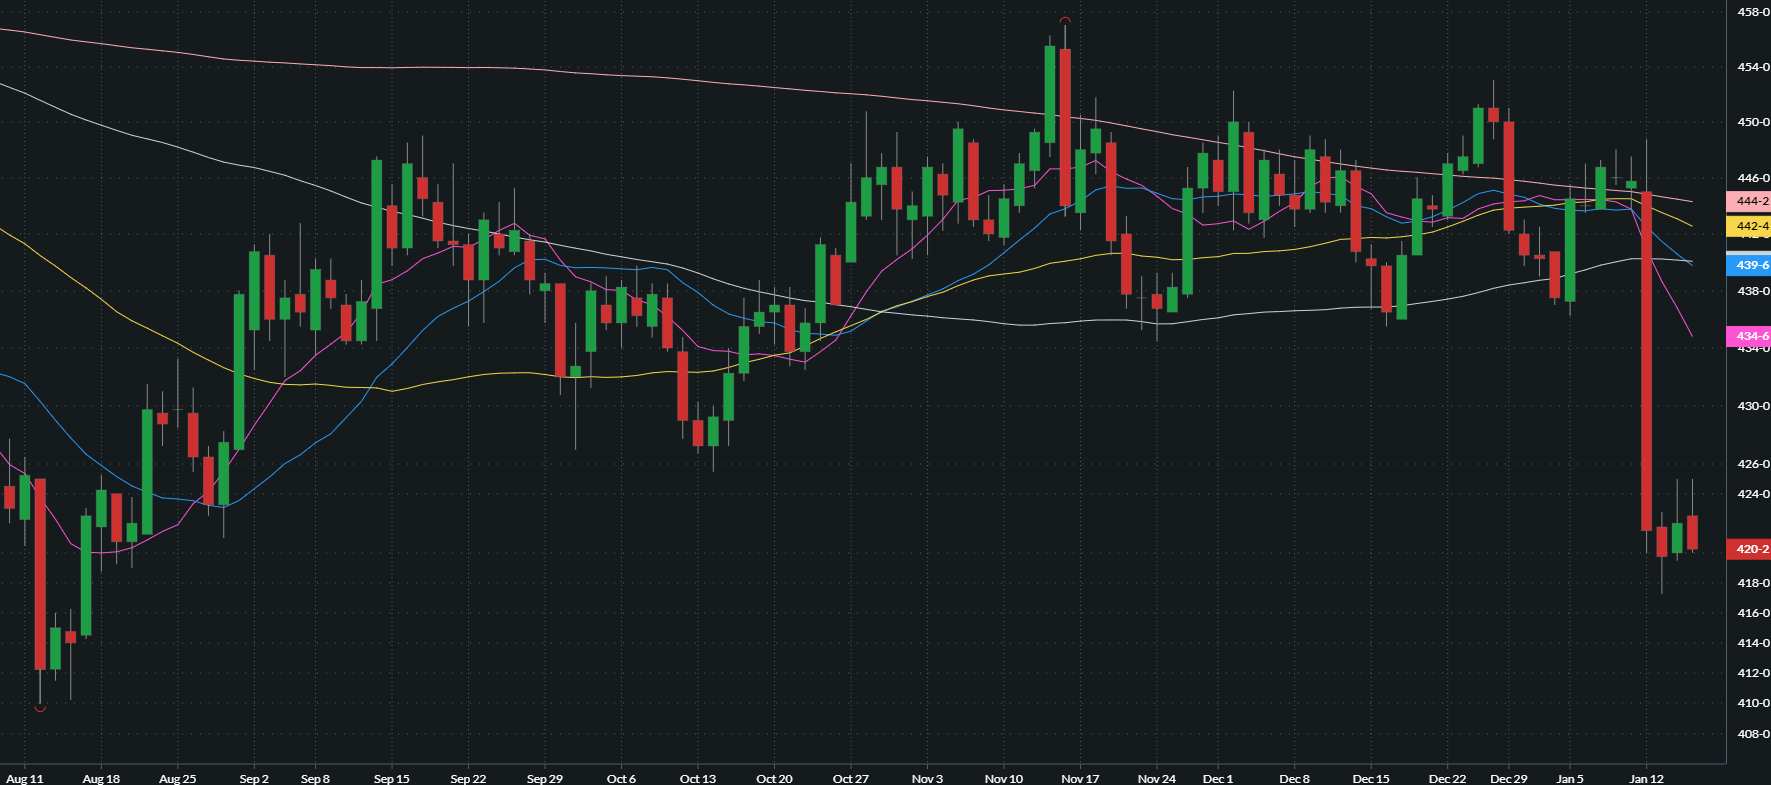The width and height of the screenshot is (1771, 785).
Task: Click the 458-0 price level on the axis
Action: 1752,12
